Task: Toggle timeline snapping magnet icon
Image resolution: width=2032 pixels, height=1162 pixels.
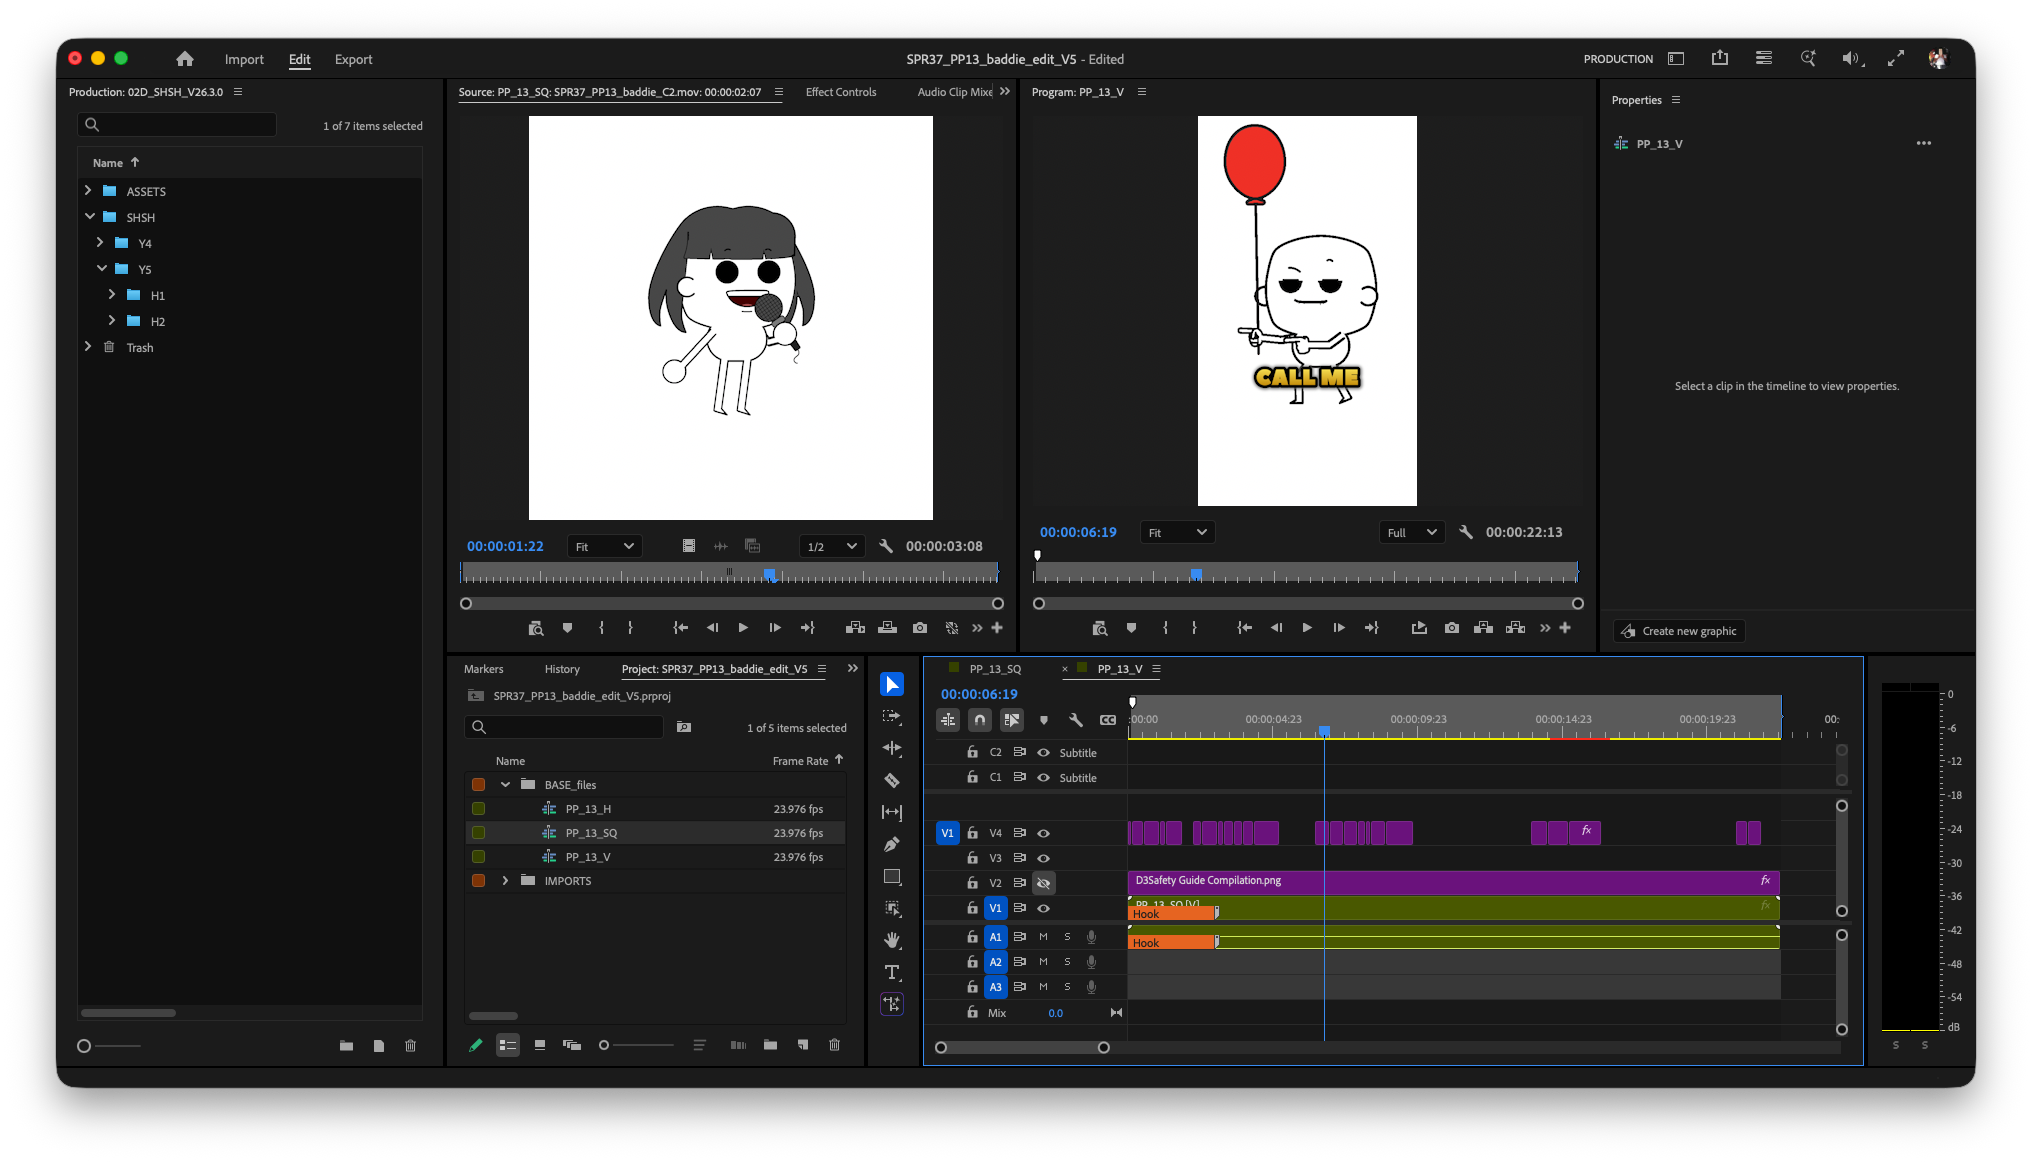Action: [x=980, y=719]
